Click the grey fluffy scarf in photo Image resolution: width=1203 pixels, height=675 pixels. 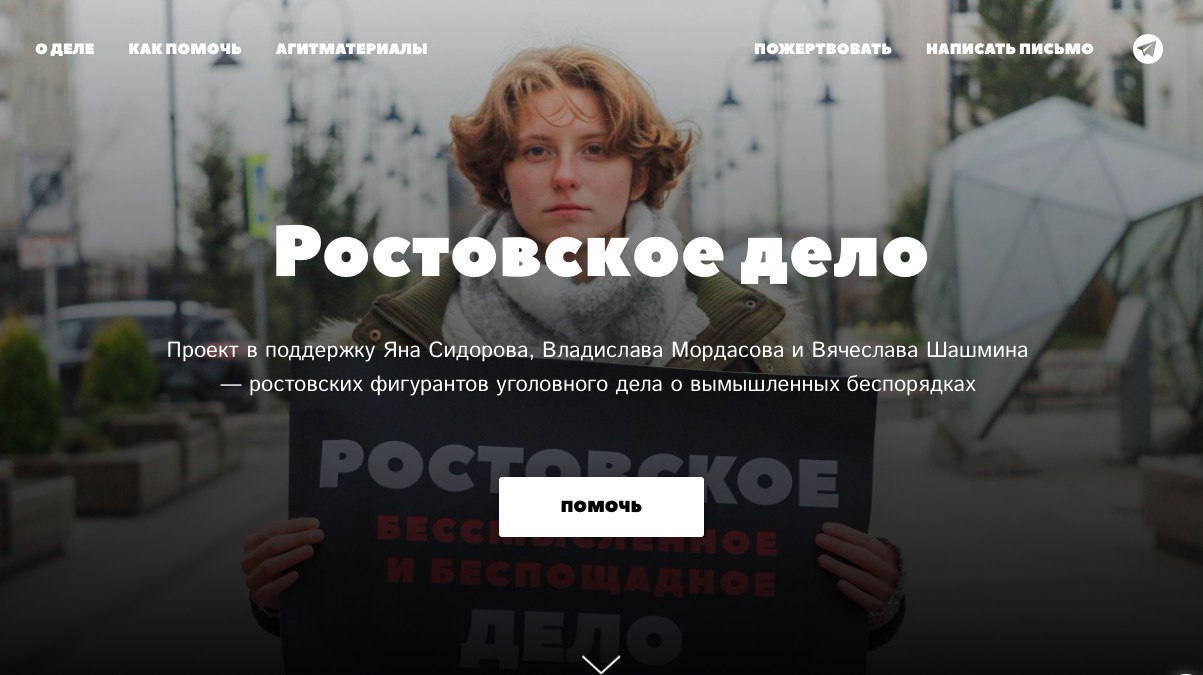575,290
